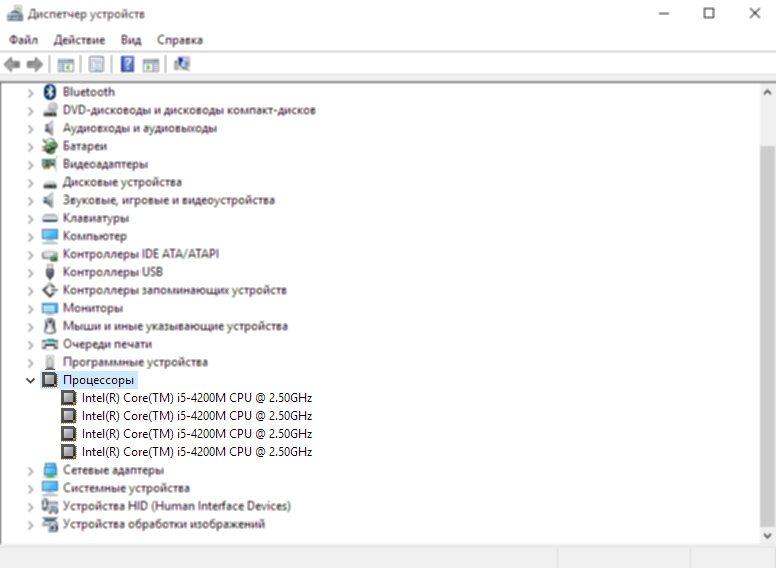Screen dimensions: 776x568
Task: Open the Действие menu
Action: click(x=79, y=40)
